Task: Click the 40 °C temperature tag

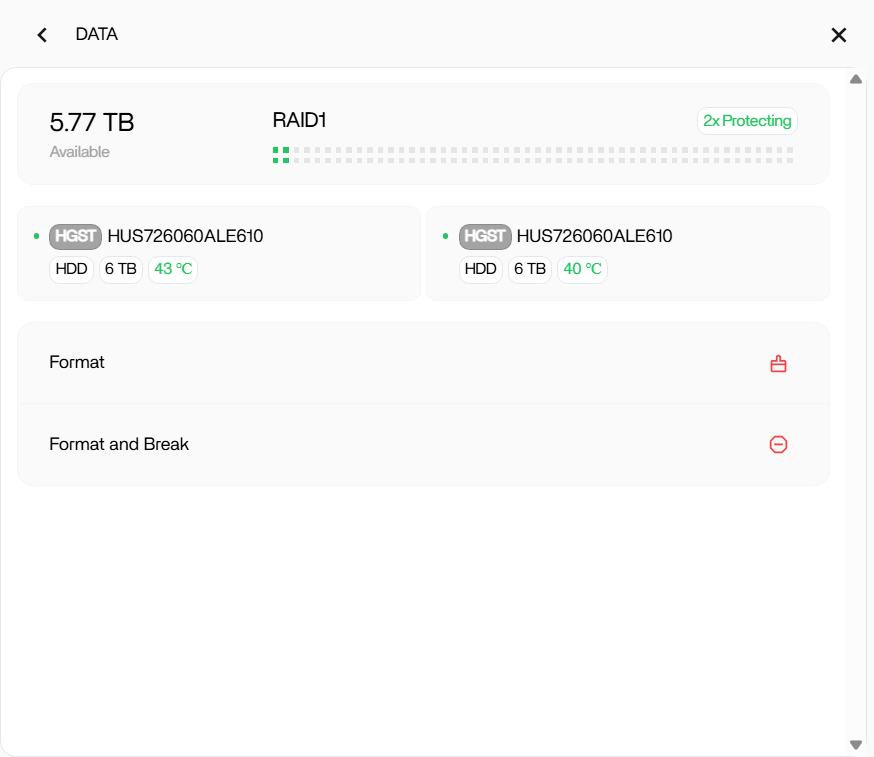Action: (582, 269)
